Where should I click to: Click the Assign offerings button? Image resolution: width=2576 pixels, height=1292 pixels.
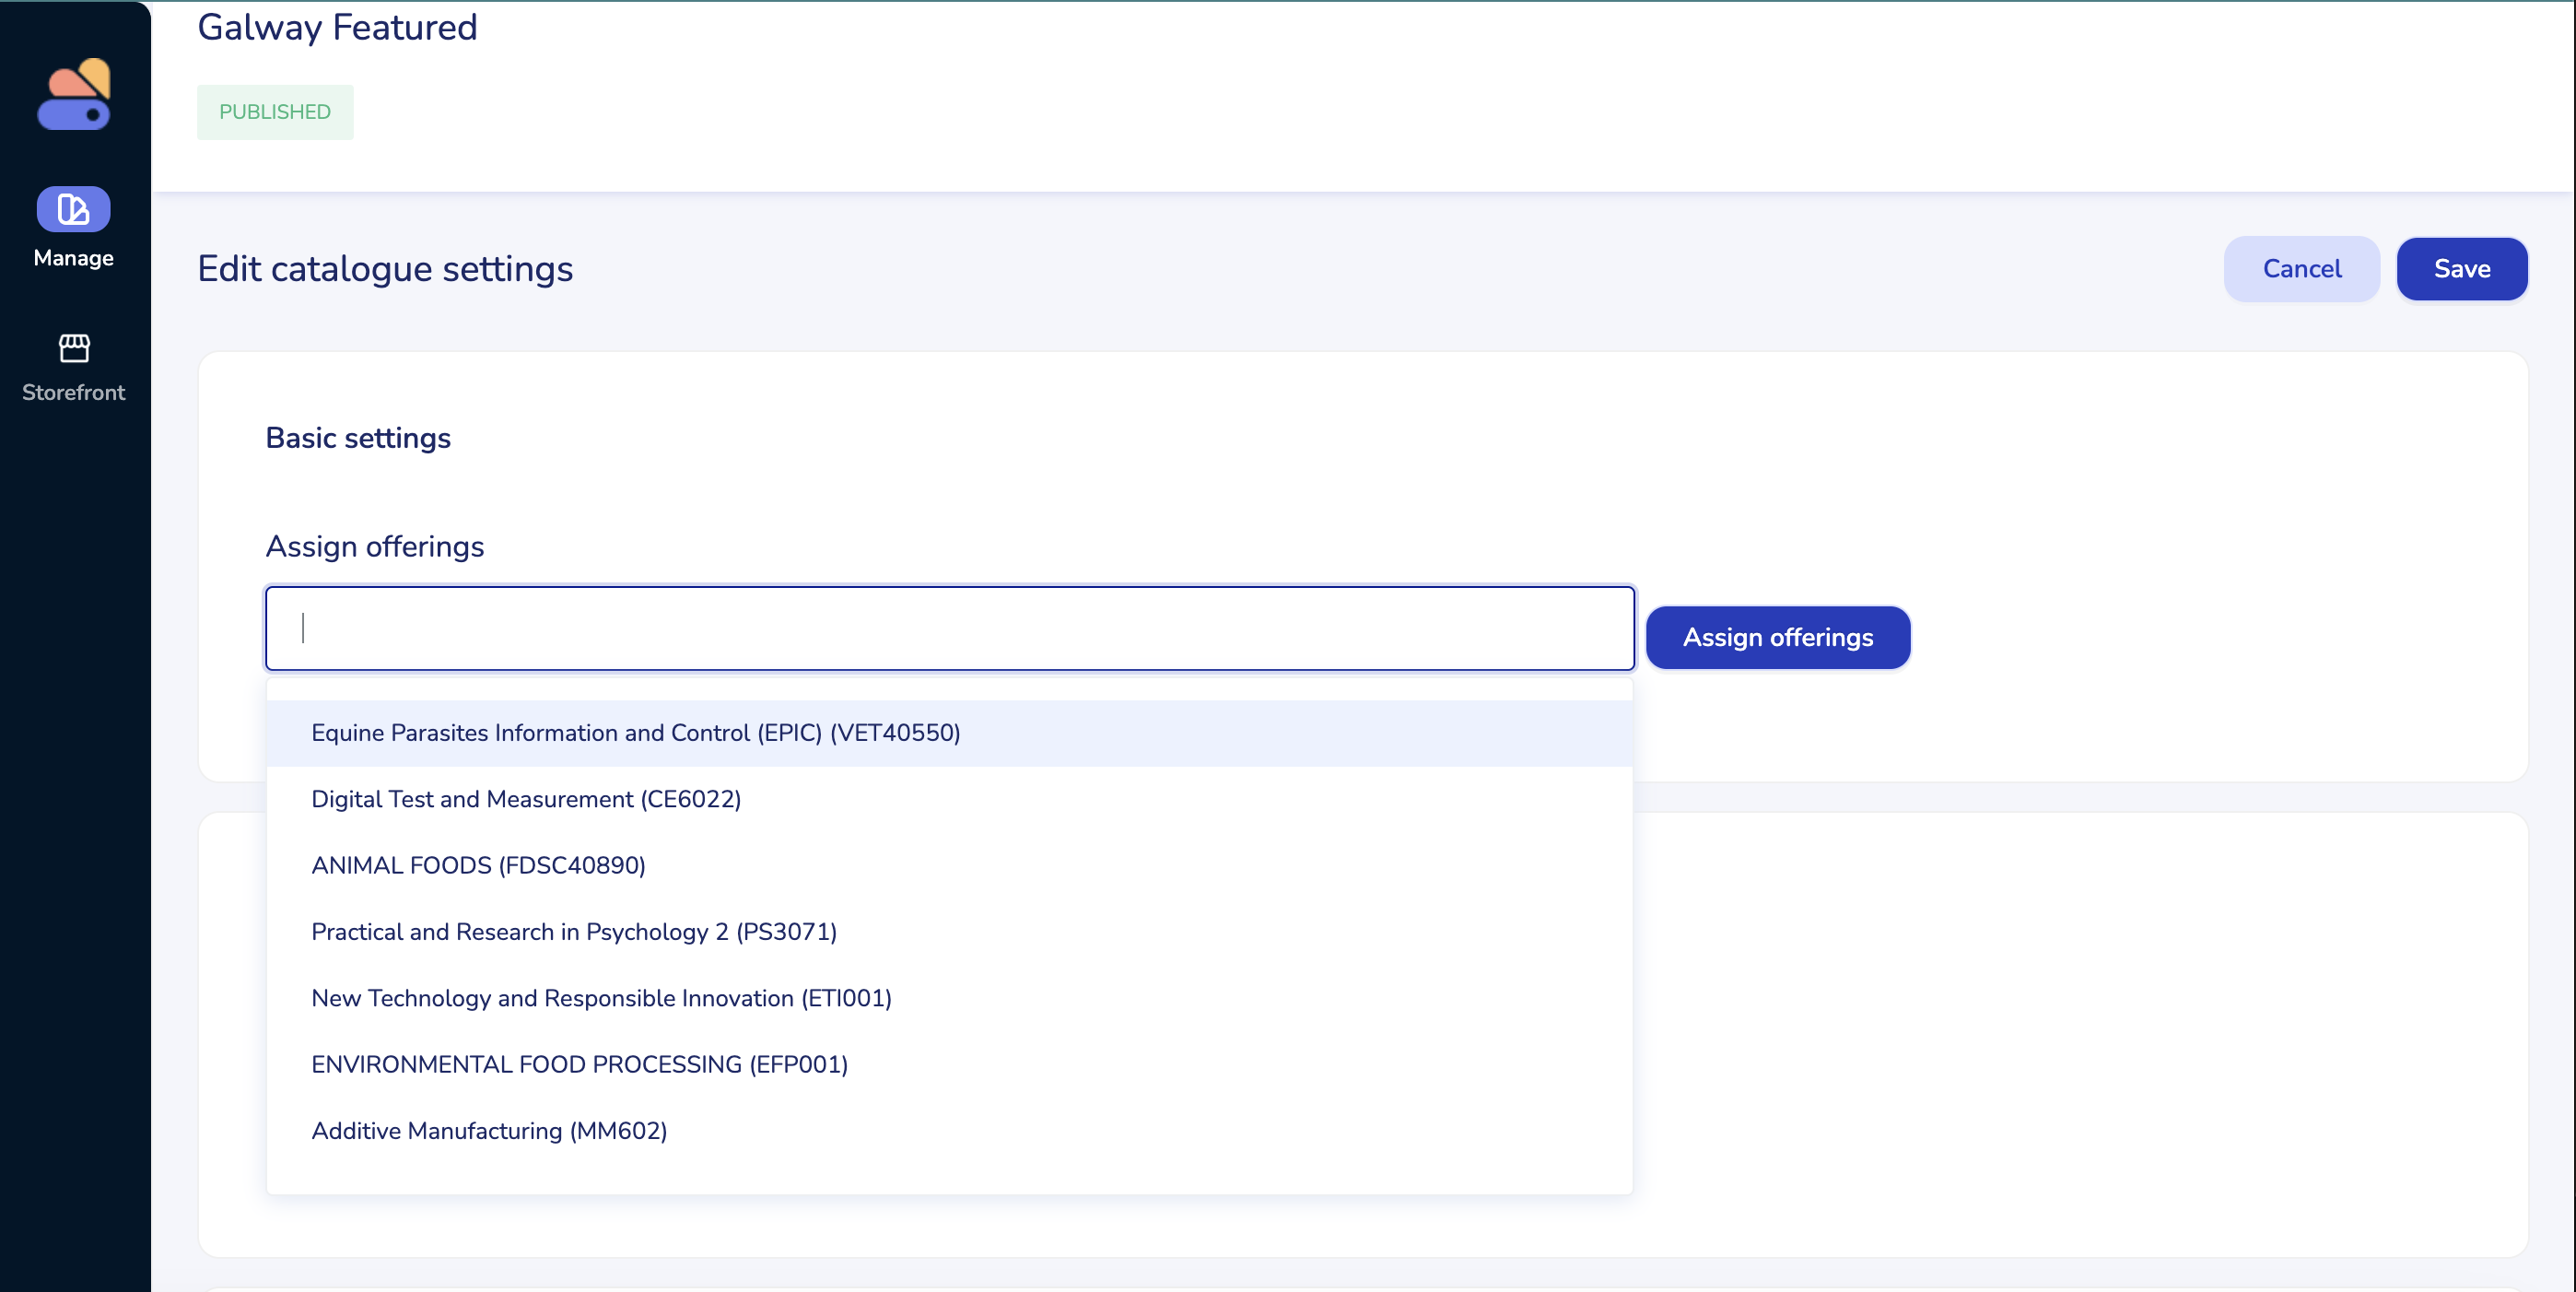pyautogui.click(x=1777, y=637)
